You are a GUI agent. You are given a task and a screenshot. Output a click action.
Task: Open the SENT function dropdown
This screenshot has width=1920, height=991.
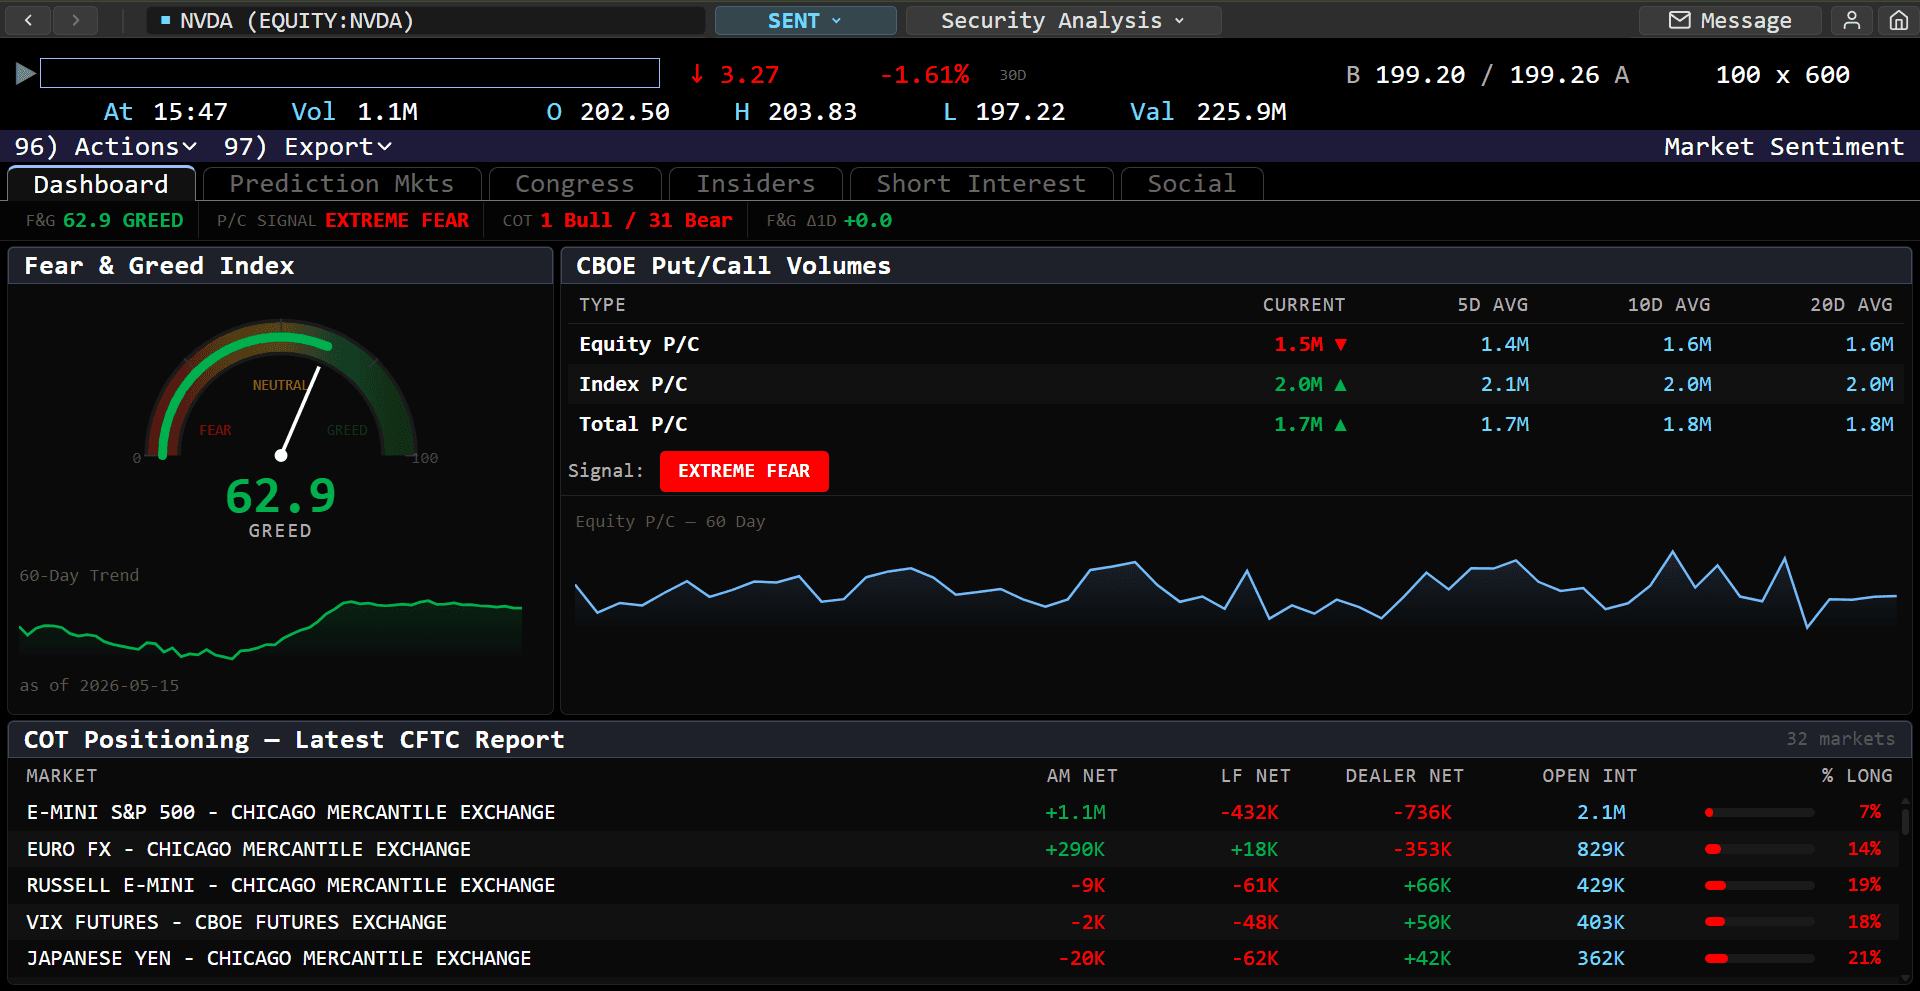(805, 20)
